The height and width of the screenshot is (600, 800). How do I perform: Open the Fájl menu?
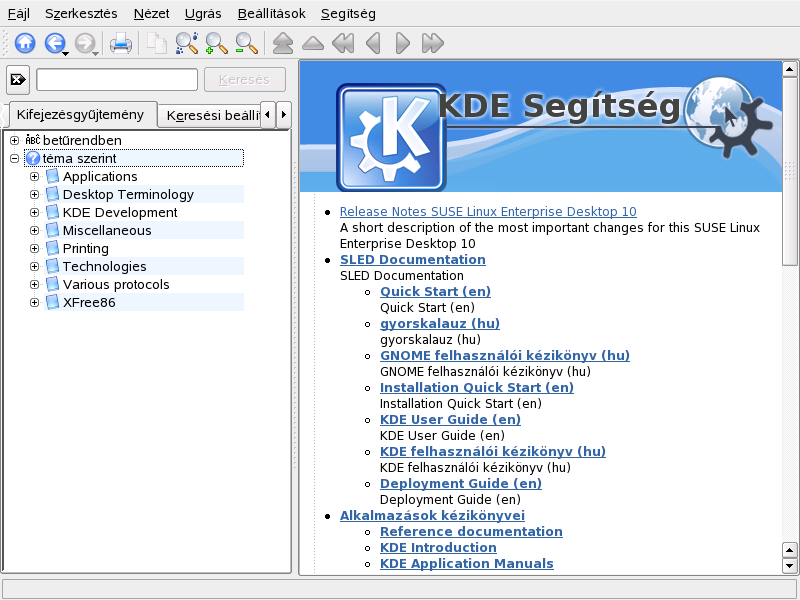tap(18, 14)
